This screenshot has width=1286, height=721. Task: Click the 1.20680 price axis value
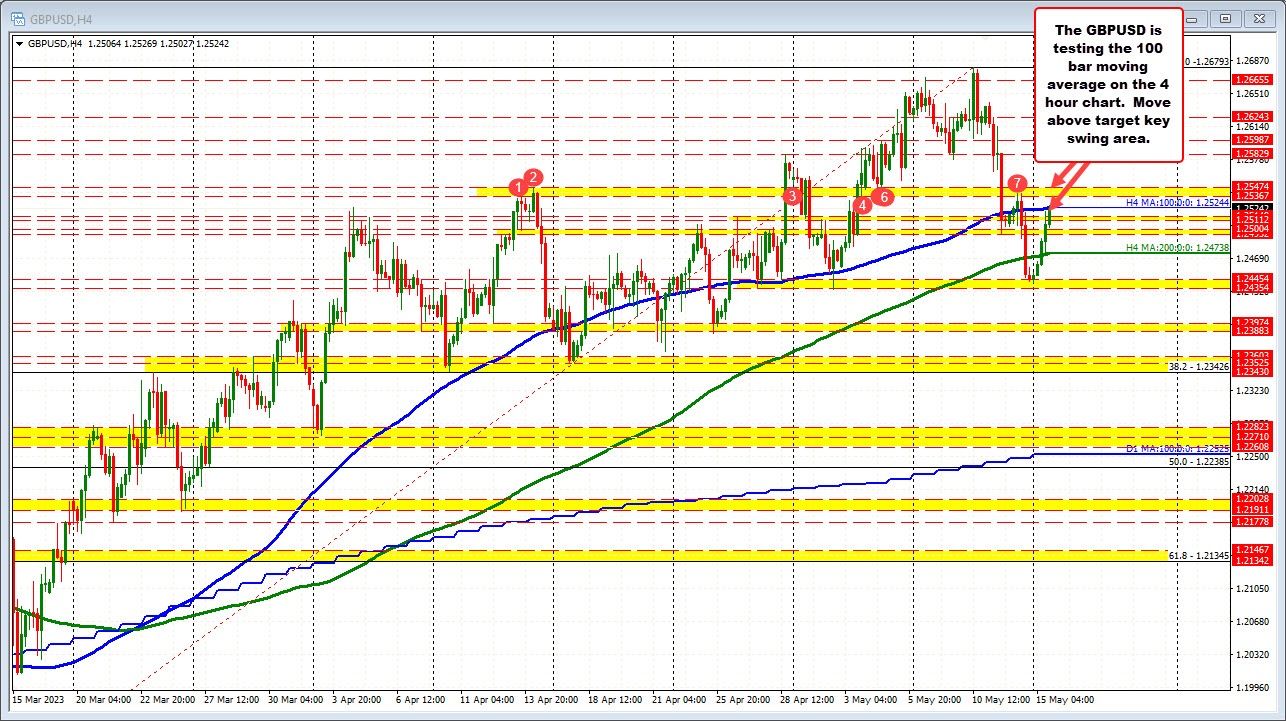tap(1252, 621)
